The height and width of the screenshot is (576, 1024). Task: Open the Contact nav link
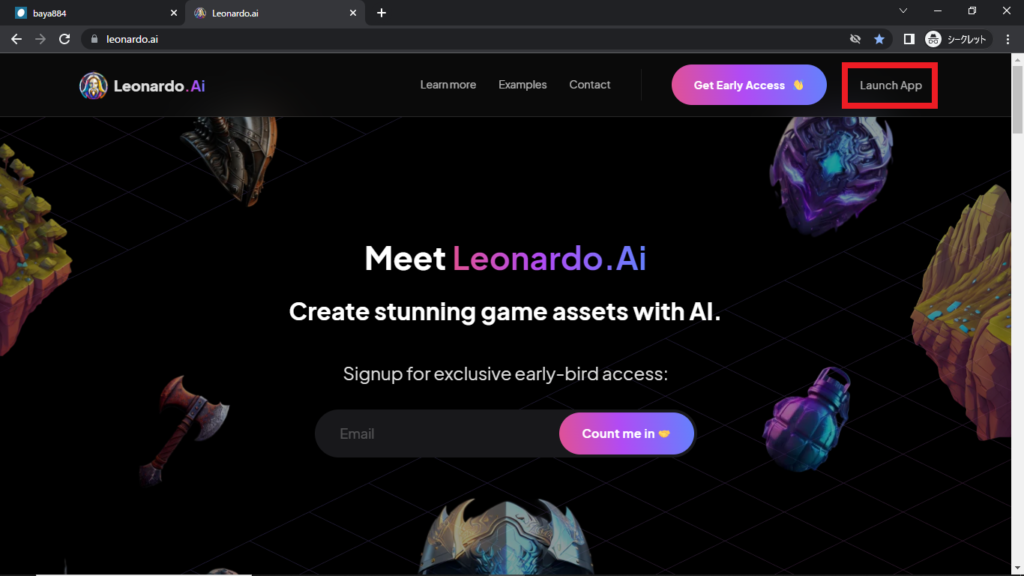[x=590, y=84]
